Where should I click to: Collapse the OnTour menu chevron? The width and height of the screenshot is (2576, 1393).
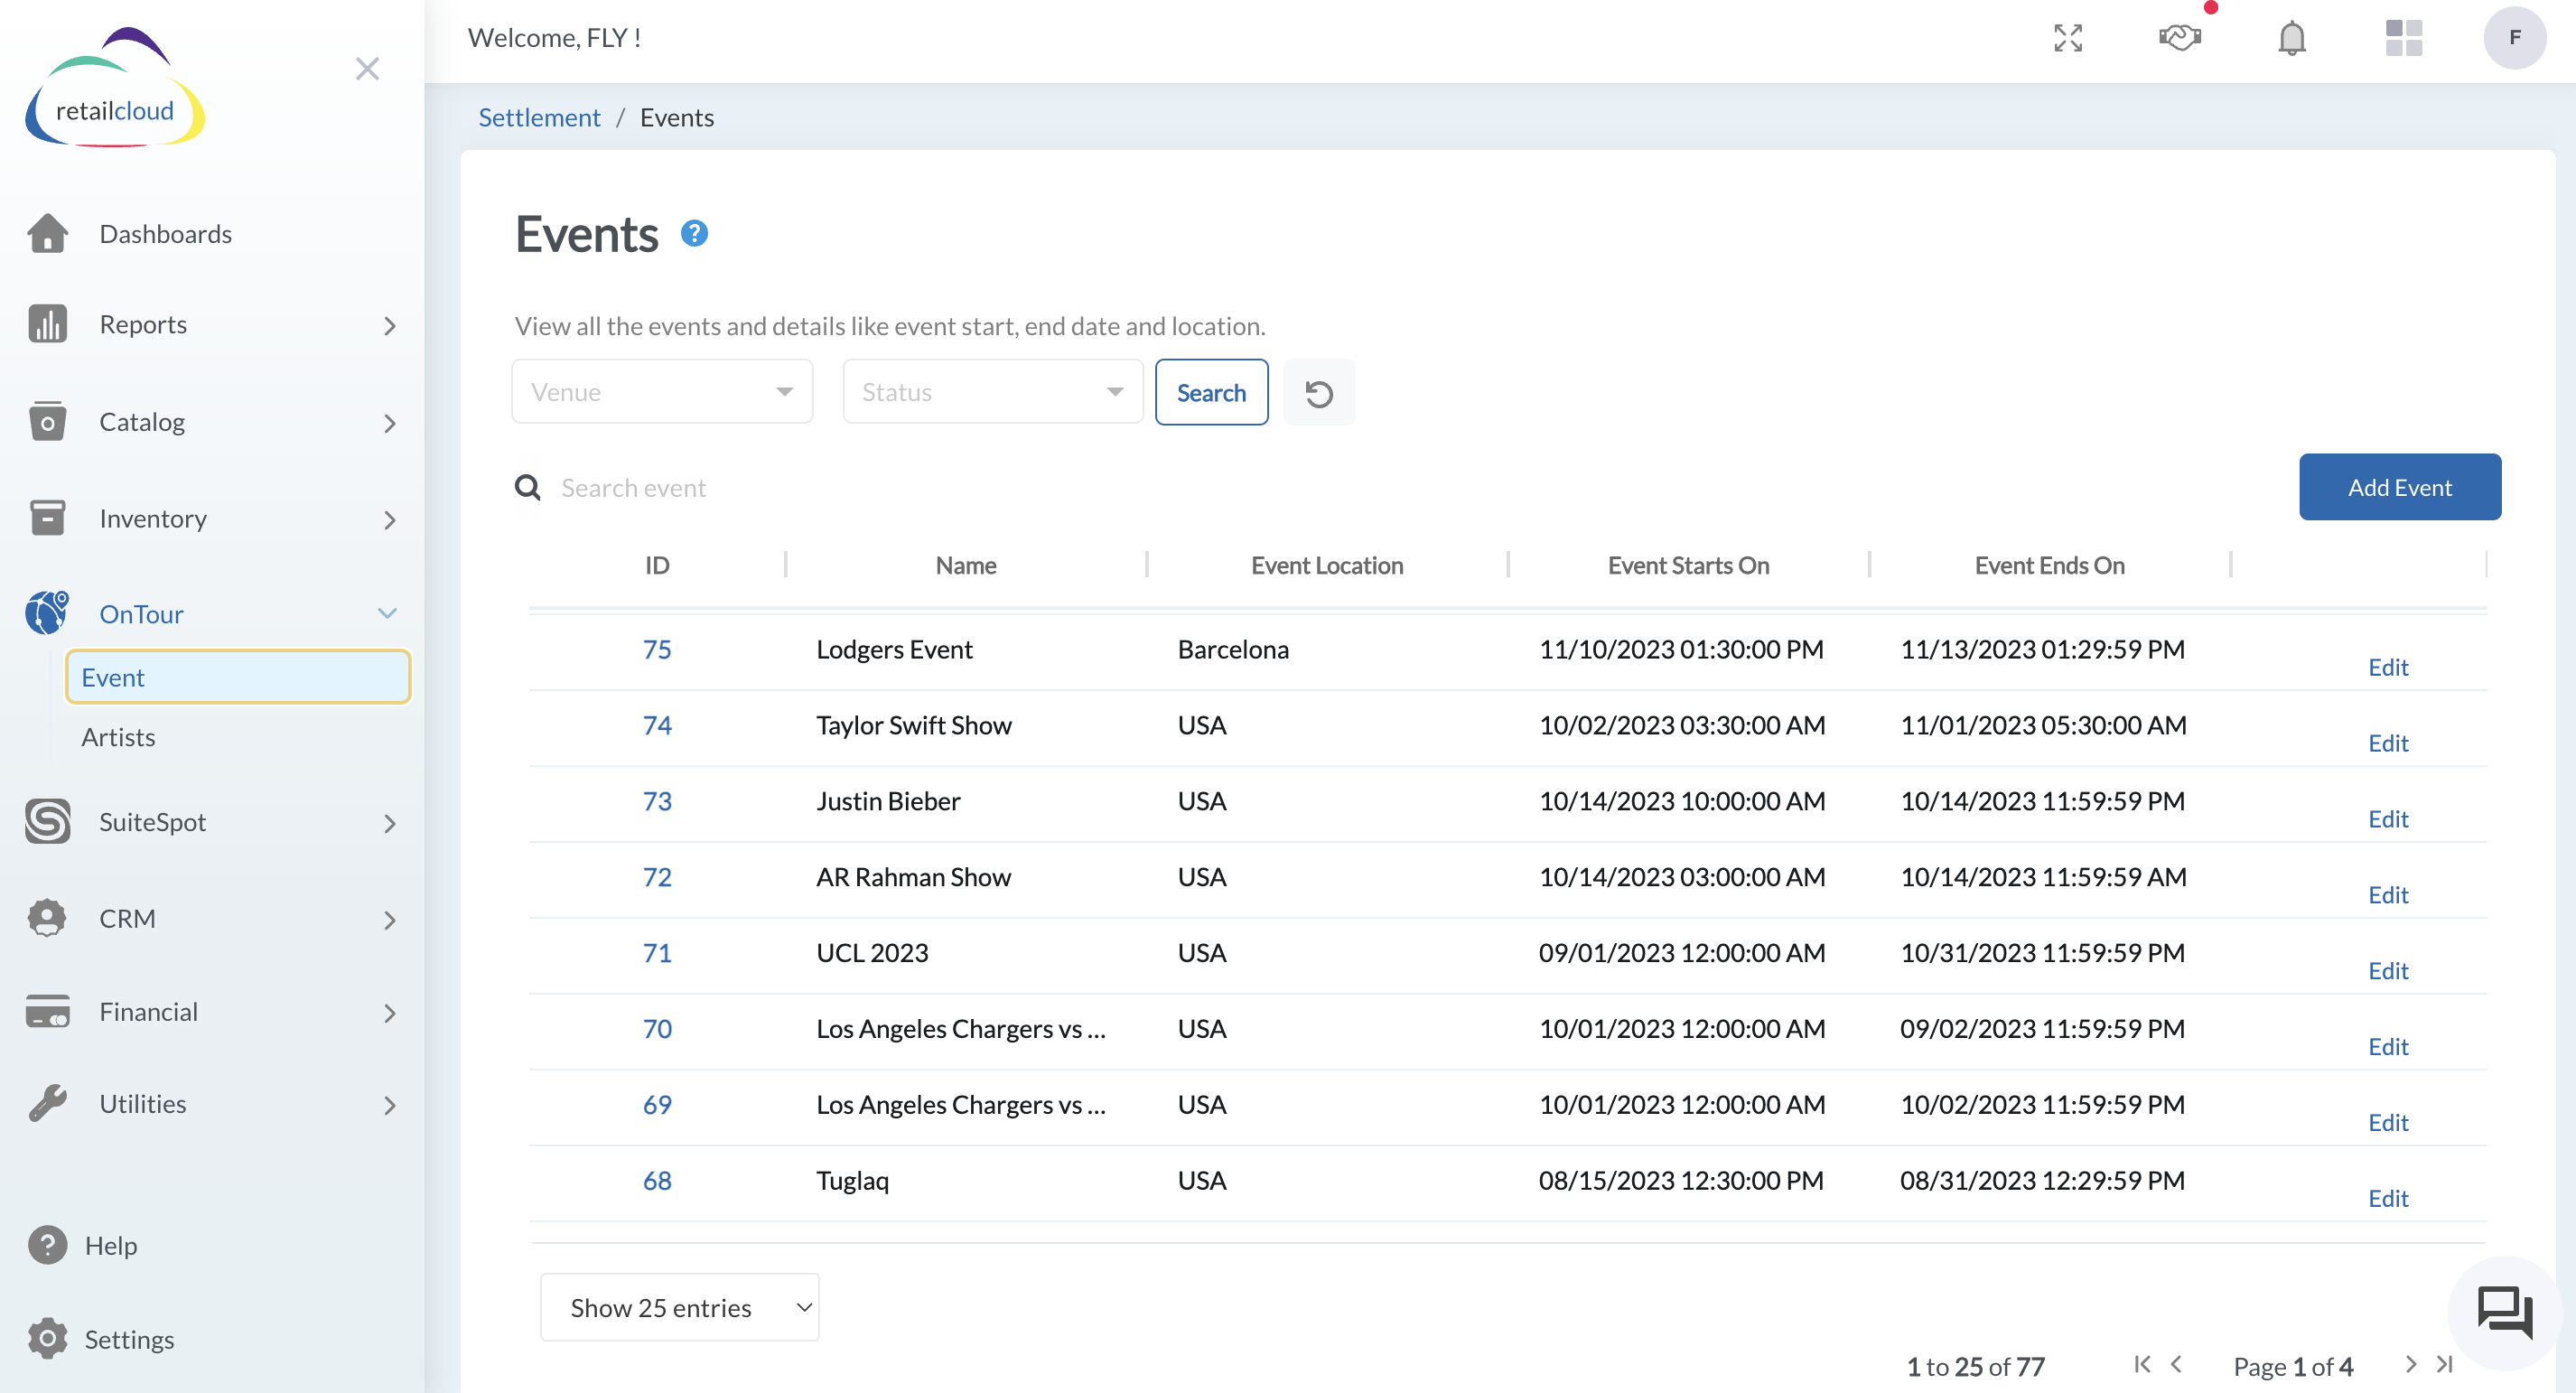click(388, 613)
